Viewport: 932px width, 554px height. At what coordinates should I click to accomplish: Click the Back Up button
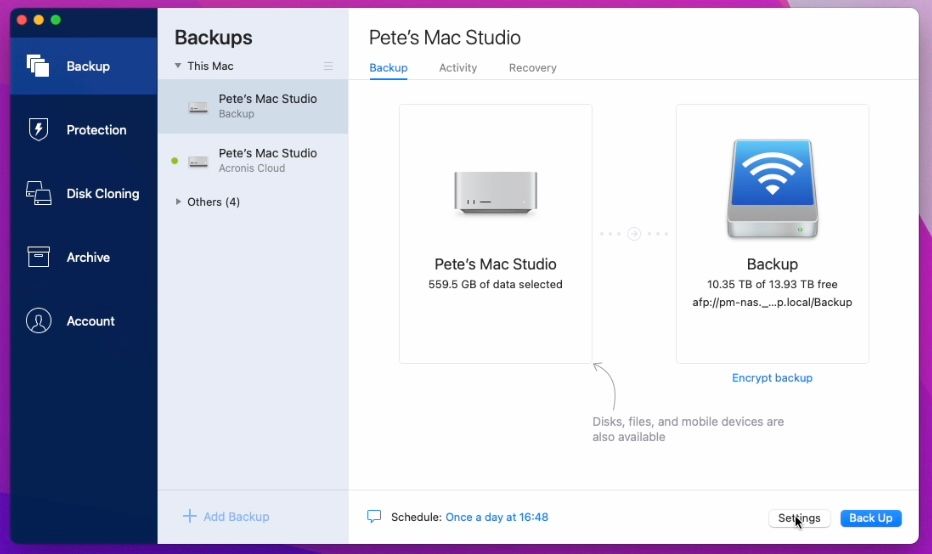[871, 518]
